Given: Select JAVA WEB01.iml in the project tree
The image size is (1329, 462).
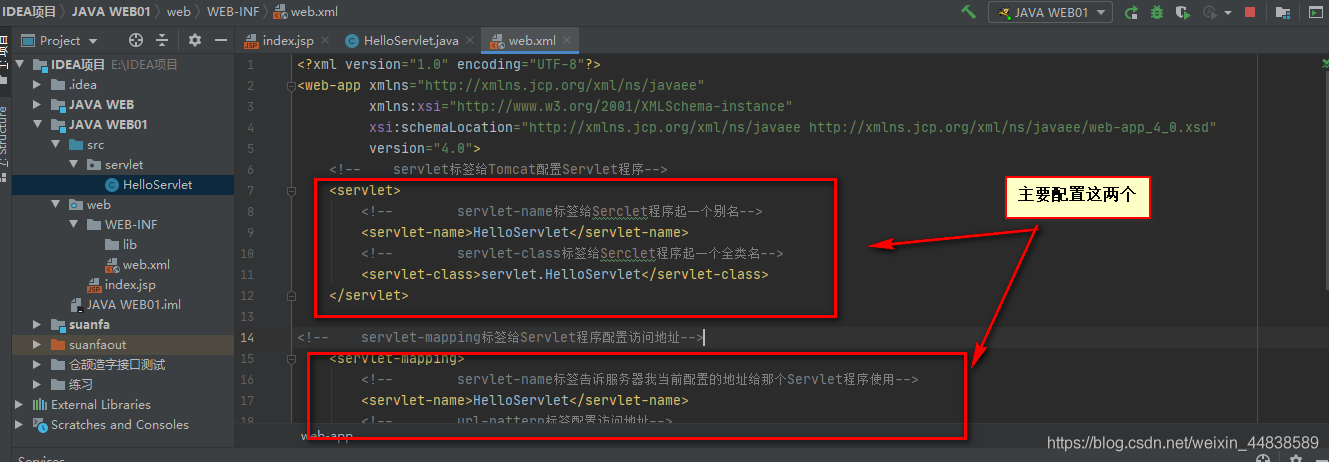Looking at the screenshot, I should 133,305.
